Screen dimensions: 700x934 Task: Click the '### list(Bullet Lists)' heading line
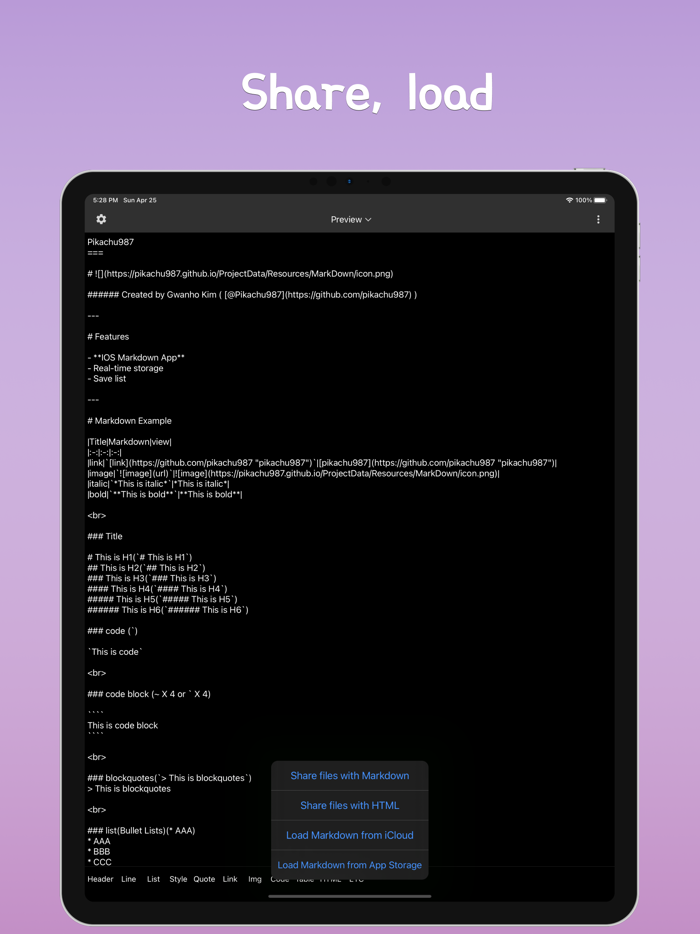coord(141,830)
